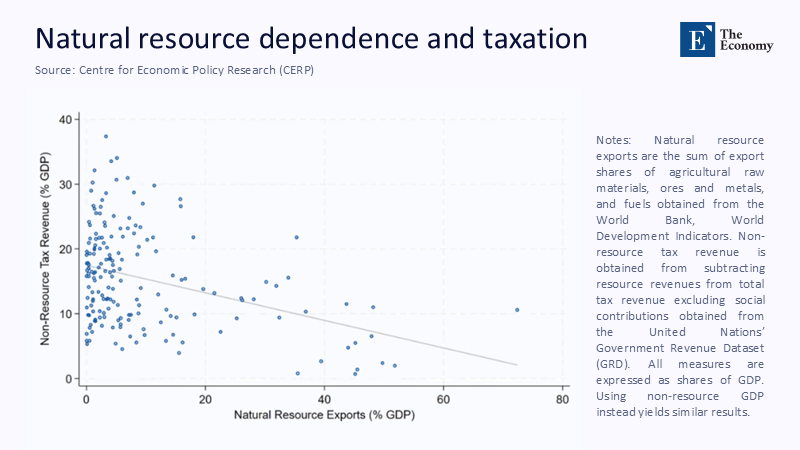Select the far-right outlier data point
The height and width of the screenshot is (450, 800).
tap(517, 310)
